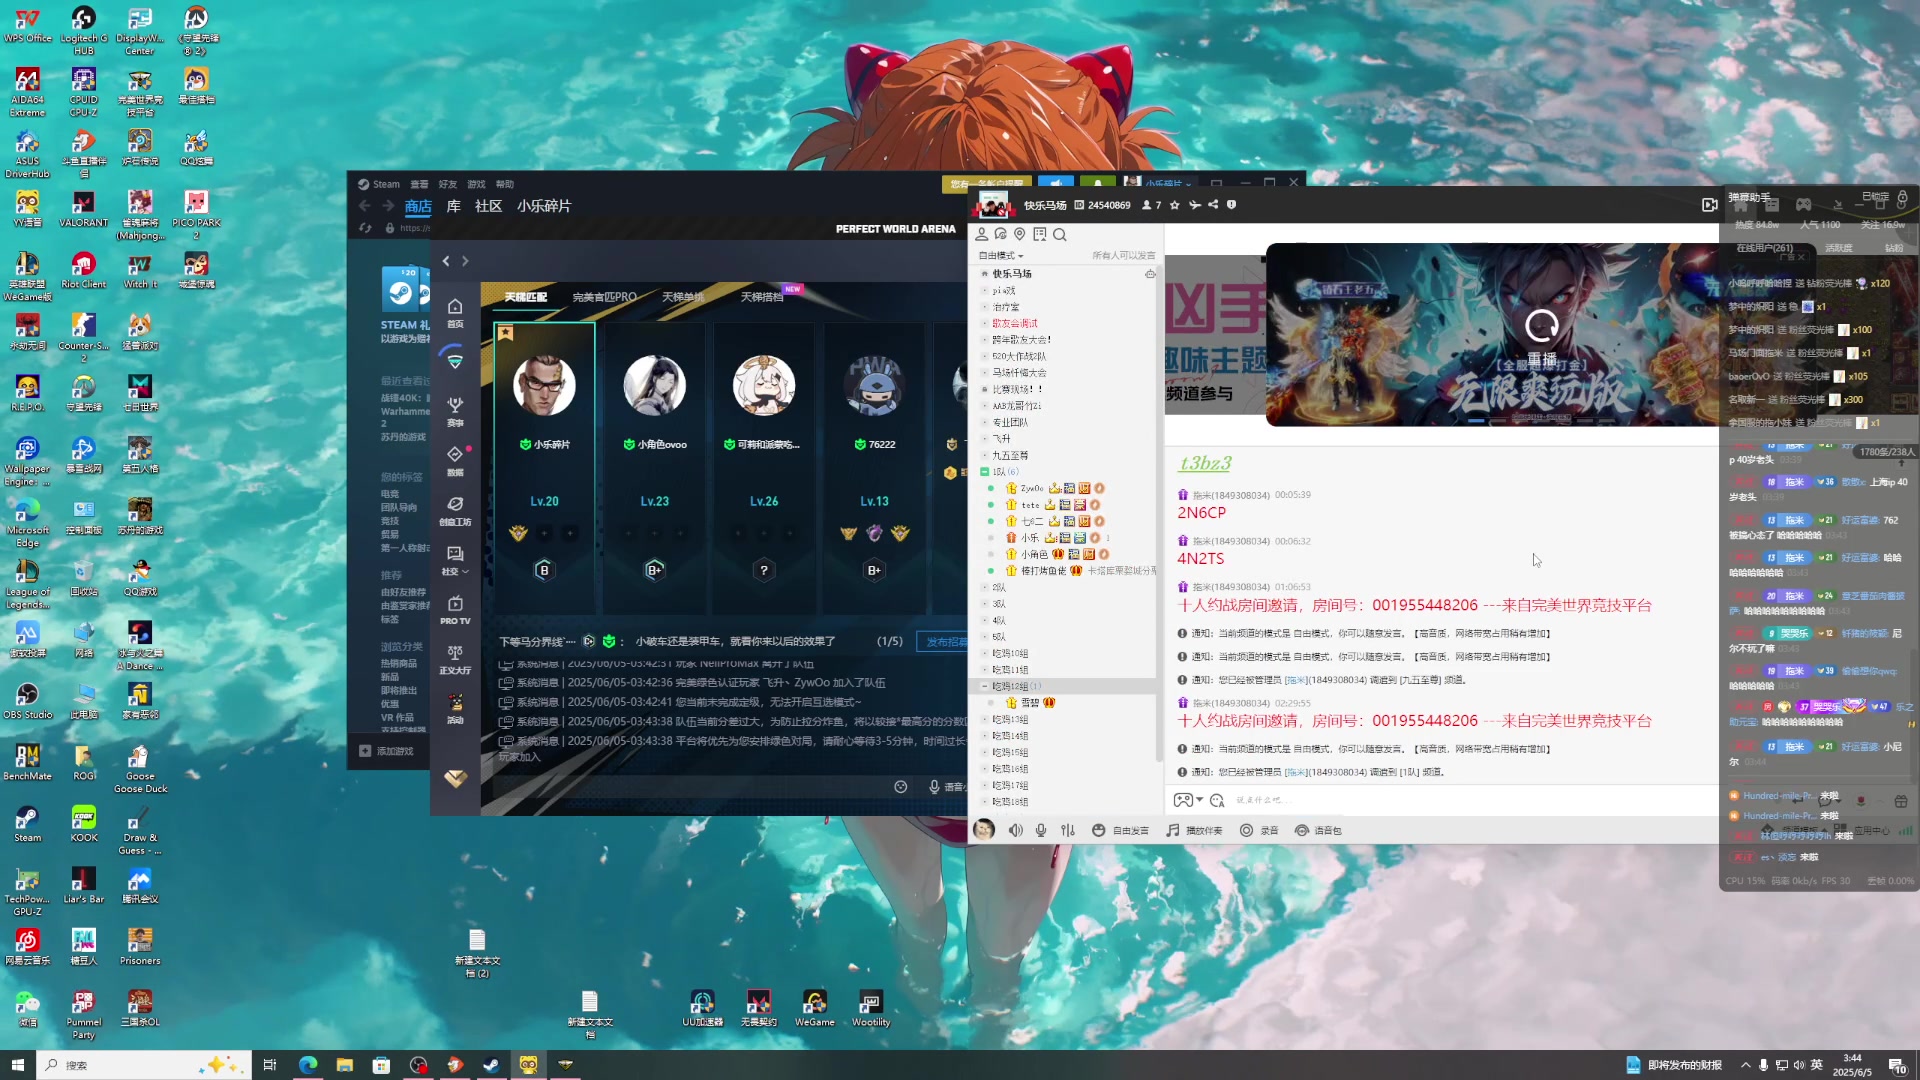Image resolution: width=1920 pixels, height=1080 pixels.
Task: Click the bulletin board icon in YY panel
Action: tap(1040, 234)
